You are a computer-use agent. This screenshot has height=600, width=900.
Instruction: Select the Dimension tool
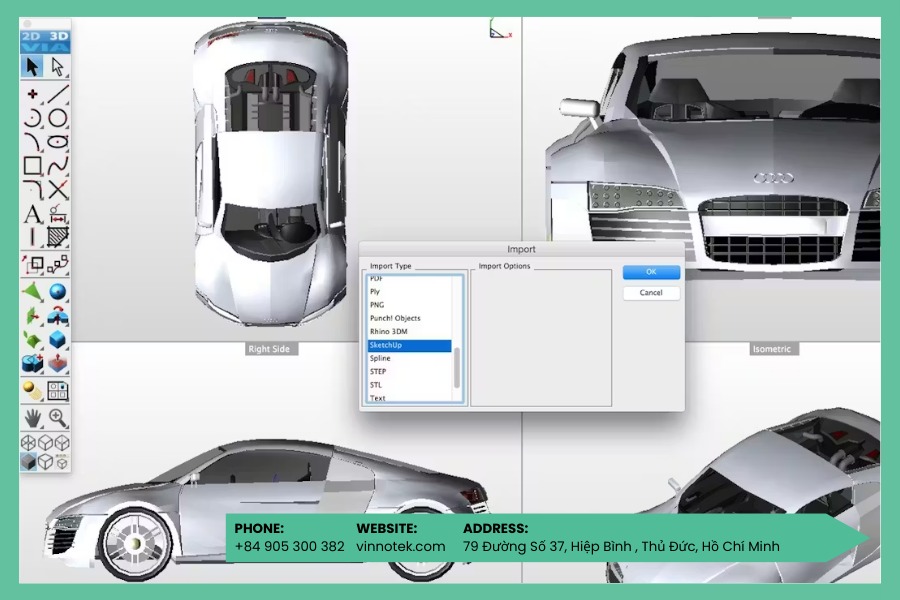coord(57,214)
